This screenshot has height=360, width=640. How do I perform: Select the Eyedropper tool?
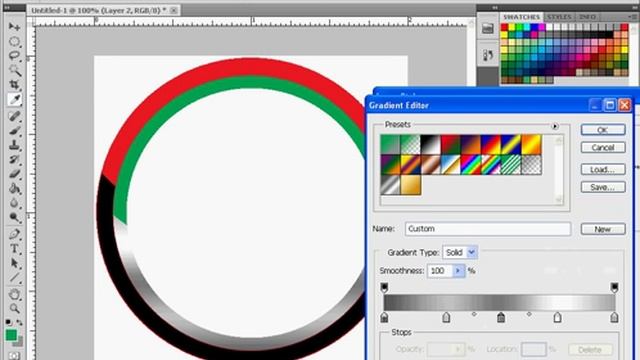pos(14,100)
